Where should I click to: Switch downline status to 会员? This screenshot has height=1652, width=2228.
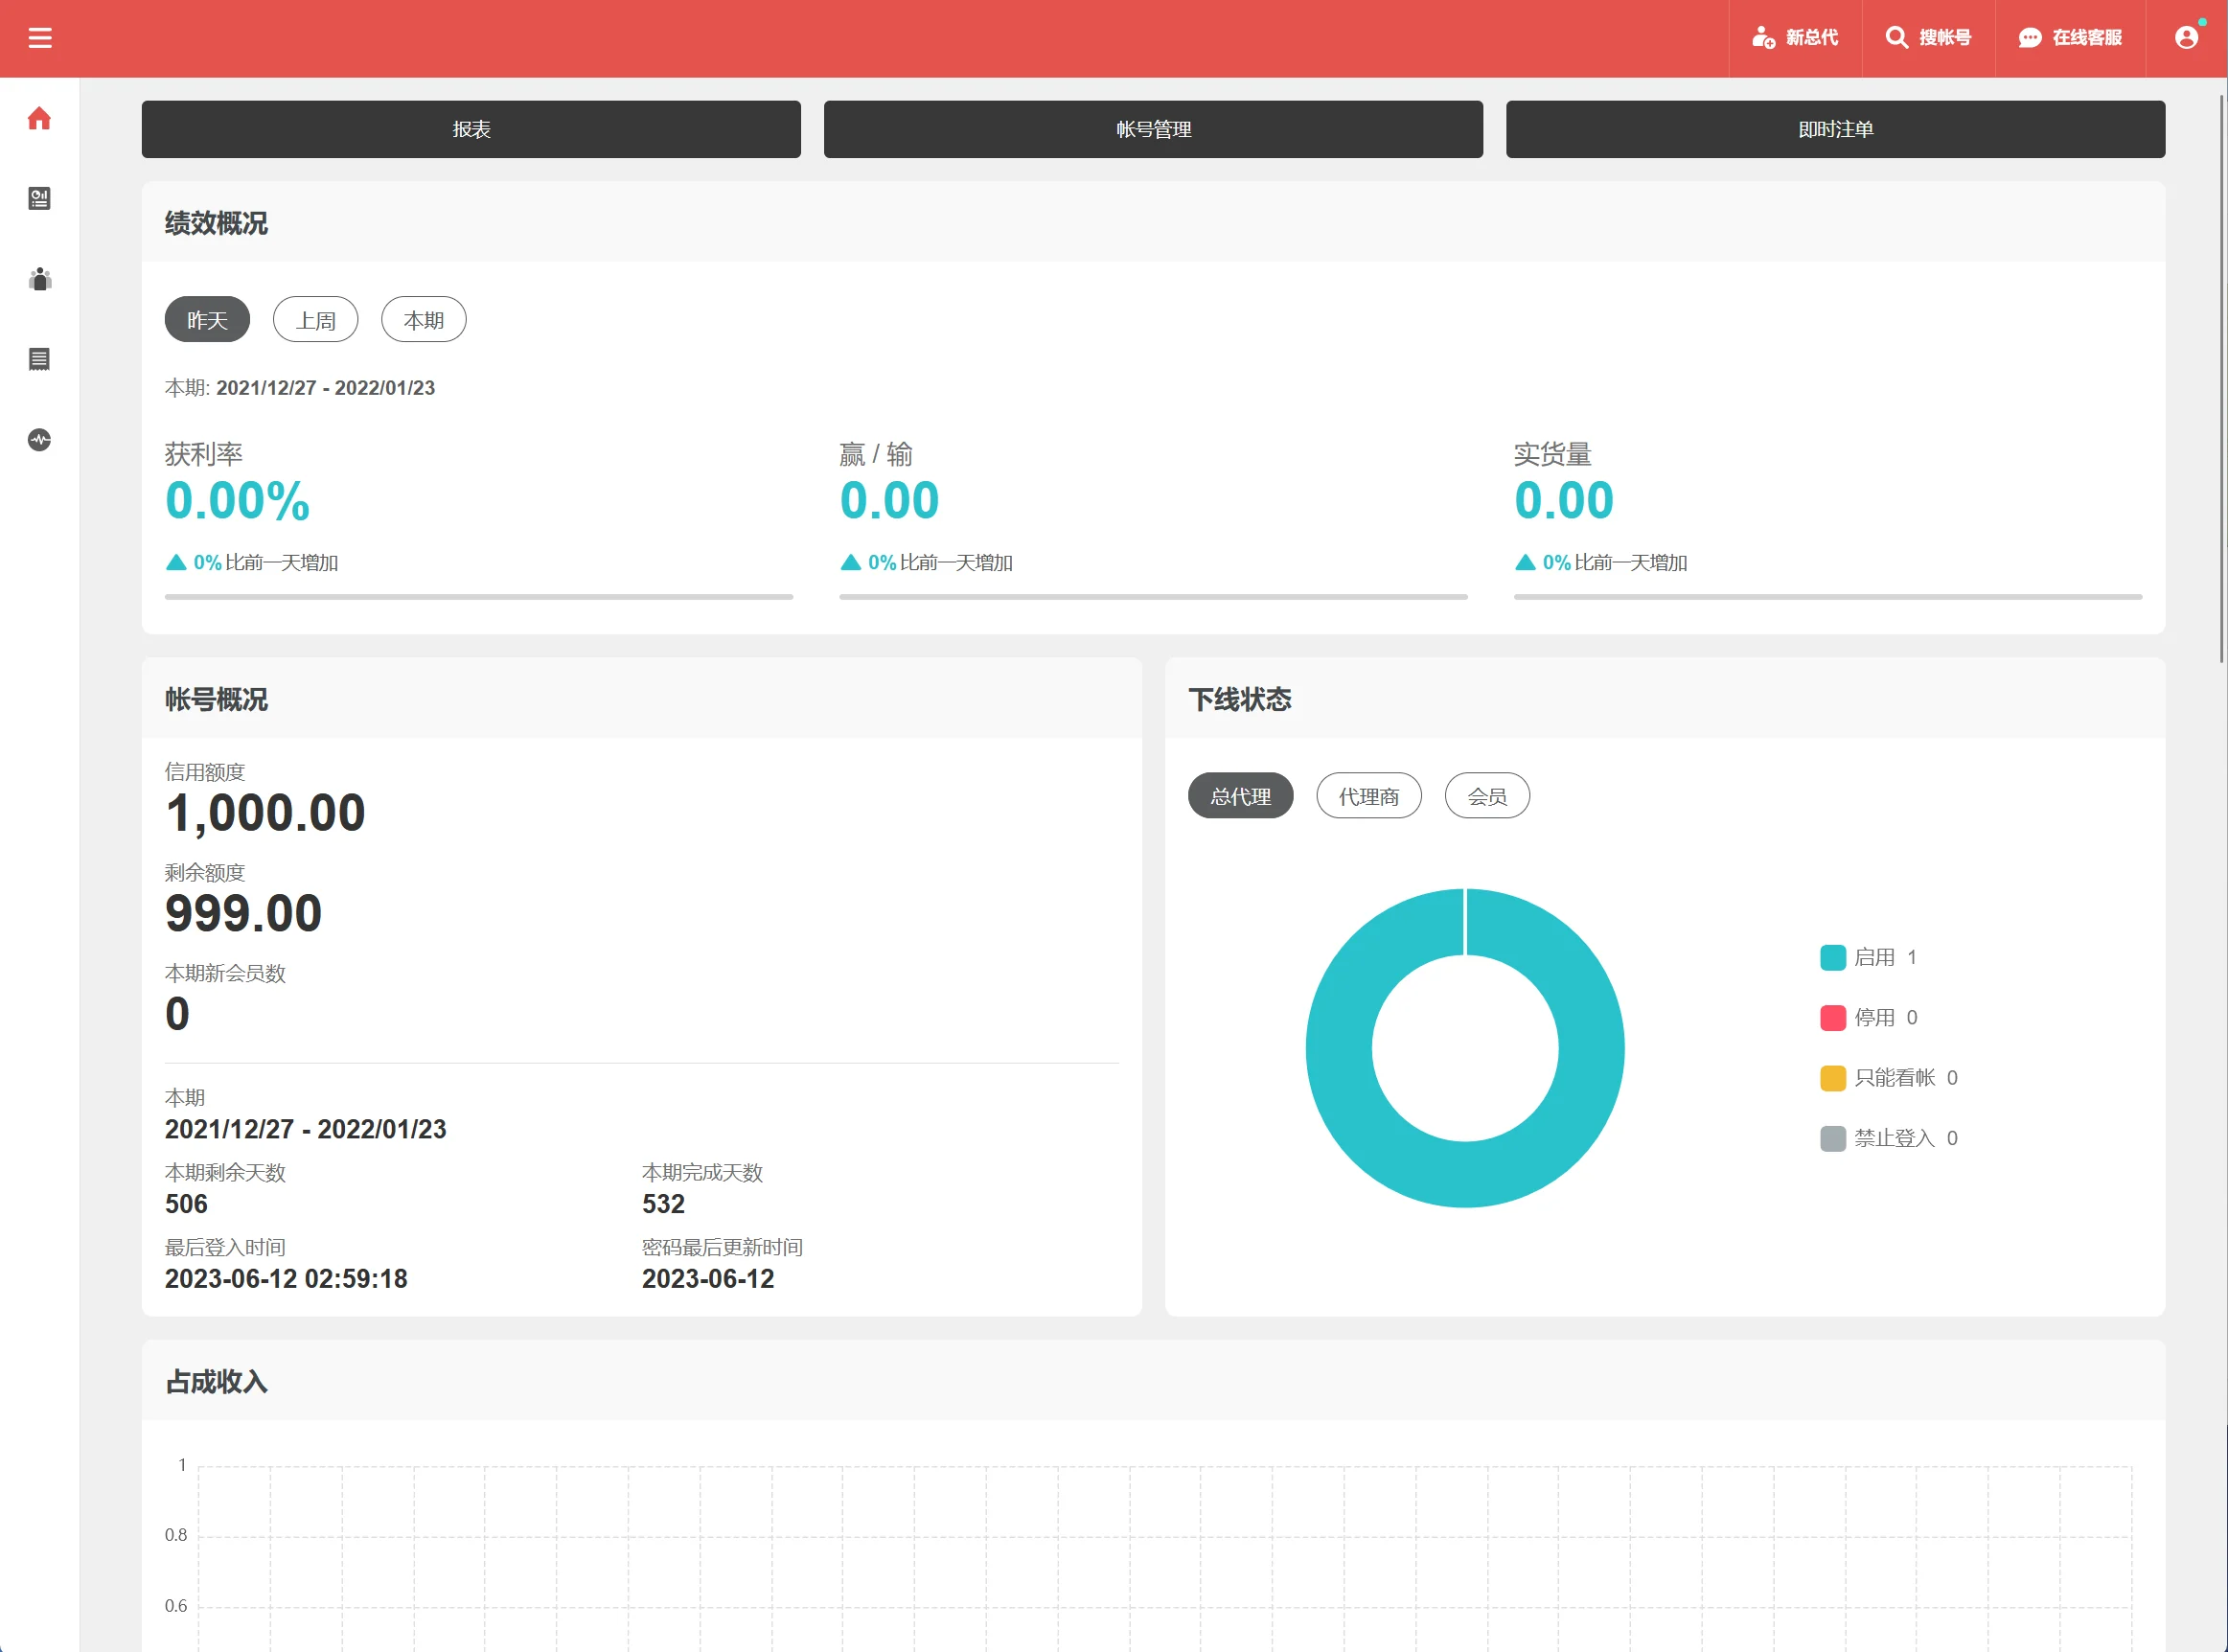tap(1486, 796)
